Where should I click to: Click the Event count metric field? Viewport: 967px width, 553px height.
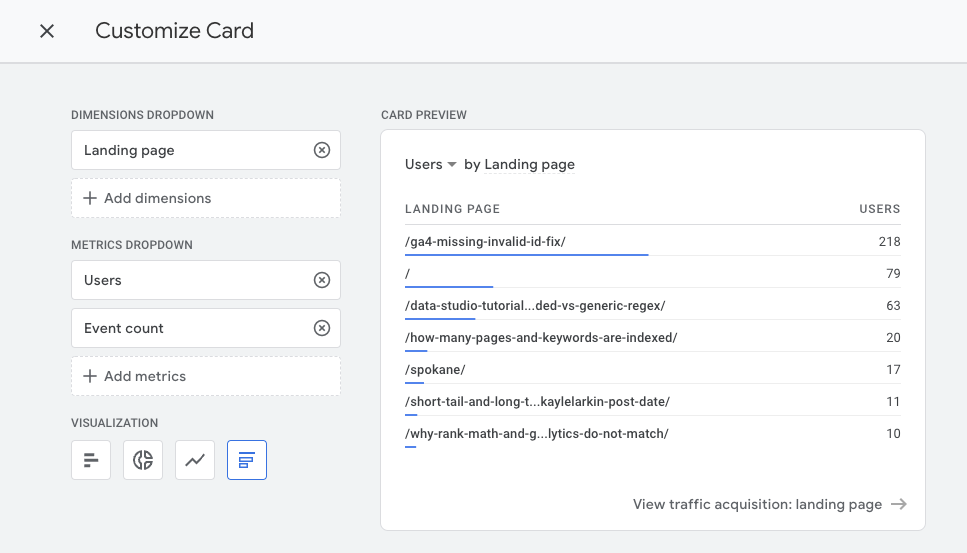click(x=190, y=328)
